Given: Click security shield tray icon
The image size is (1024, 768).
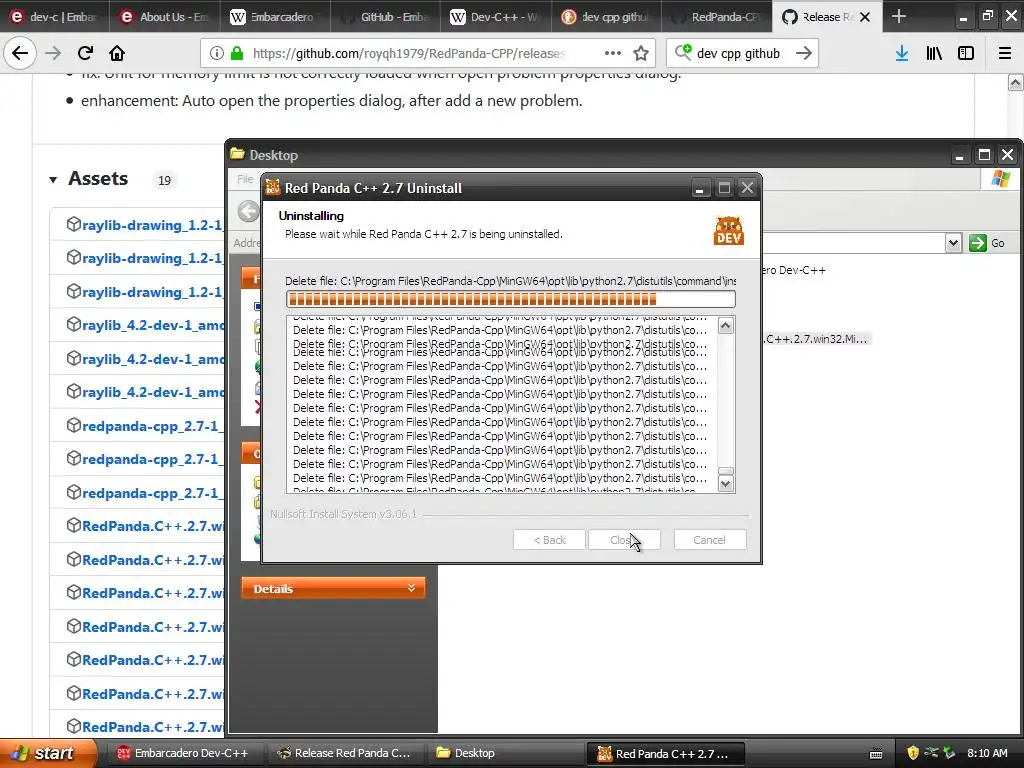Looking at the screenshot, I should tap(913, 753).
